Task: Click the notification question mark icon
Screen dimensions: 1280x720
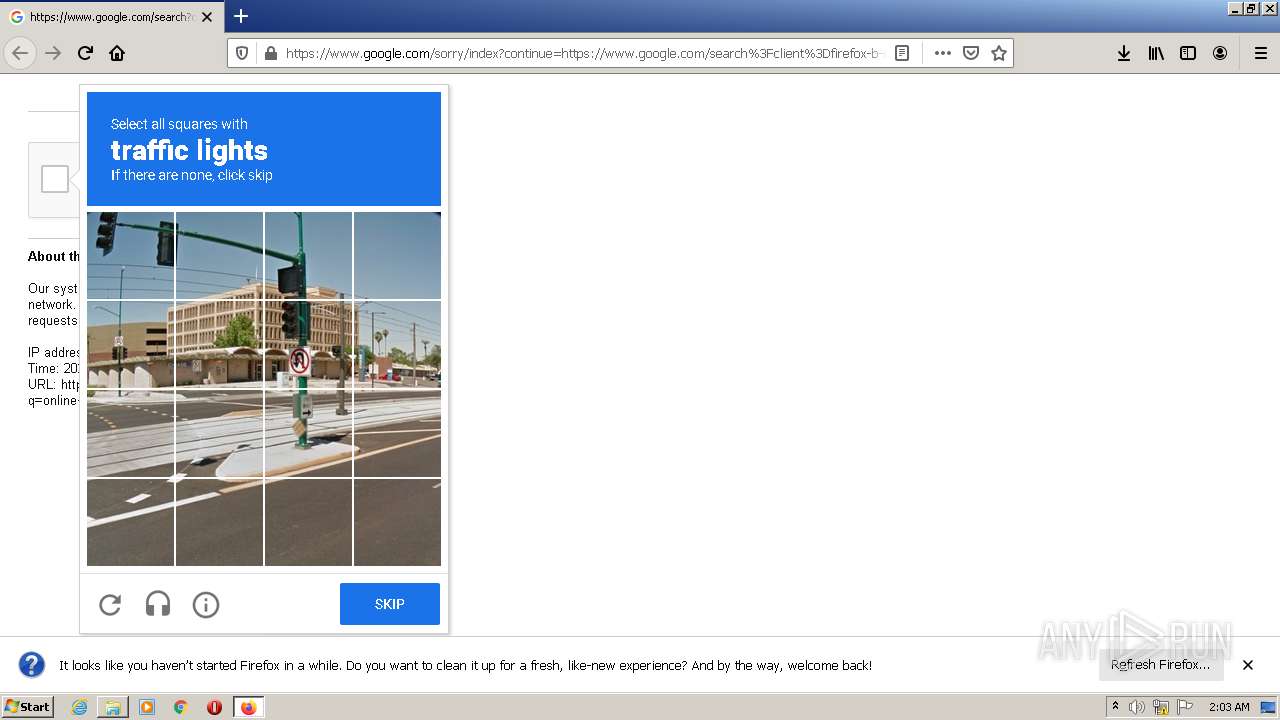Action: pos(32,665)
